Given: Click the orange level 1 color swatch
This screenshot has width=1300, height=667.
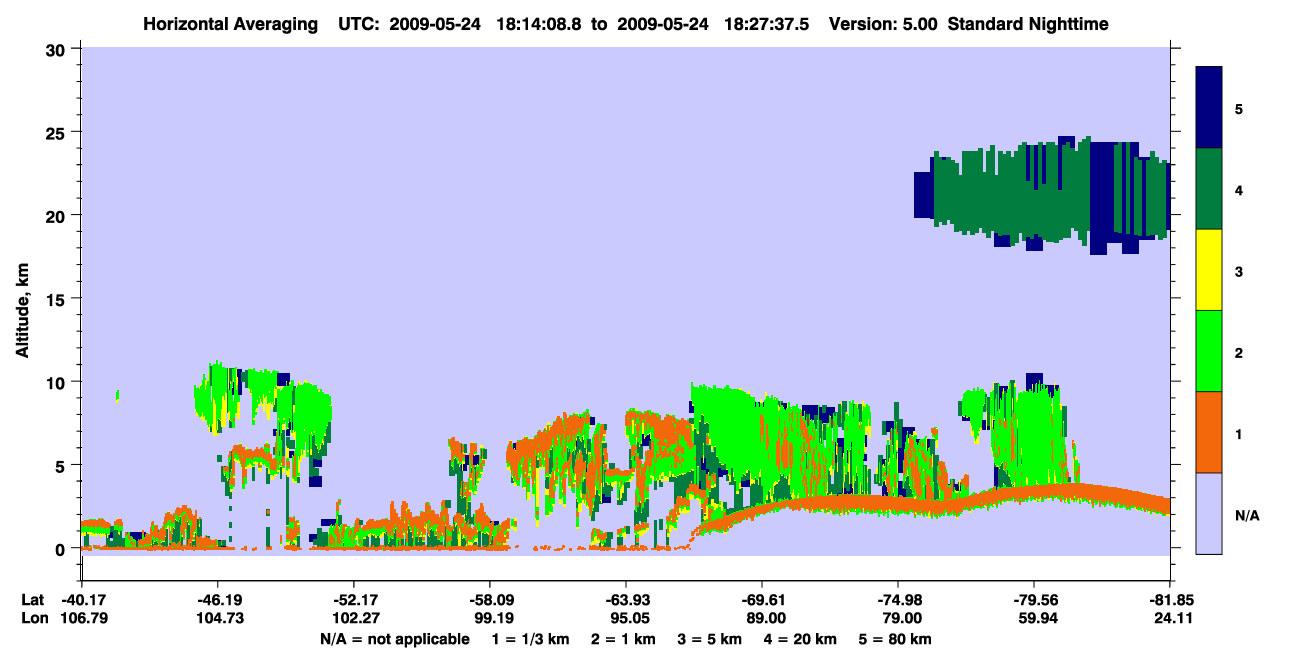Looking at the screenshot, I should [1209, 432].
